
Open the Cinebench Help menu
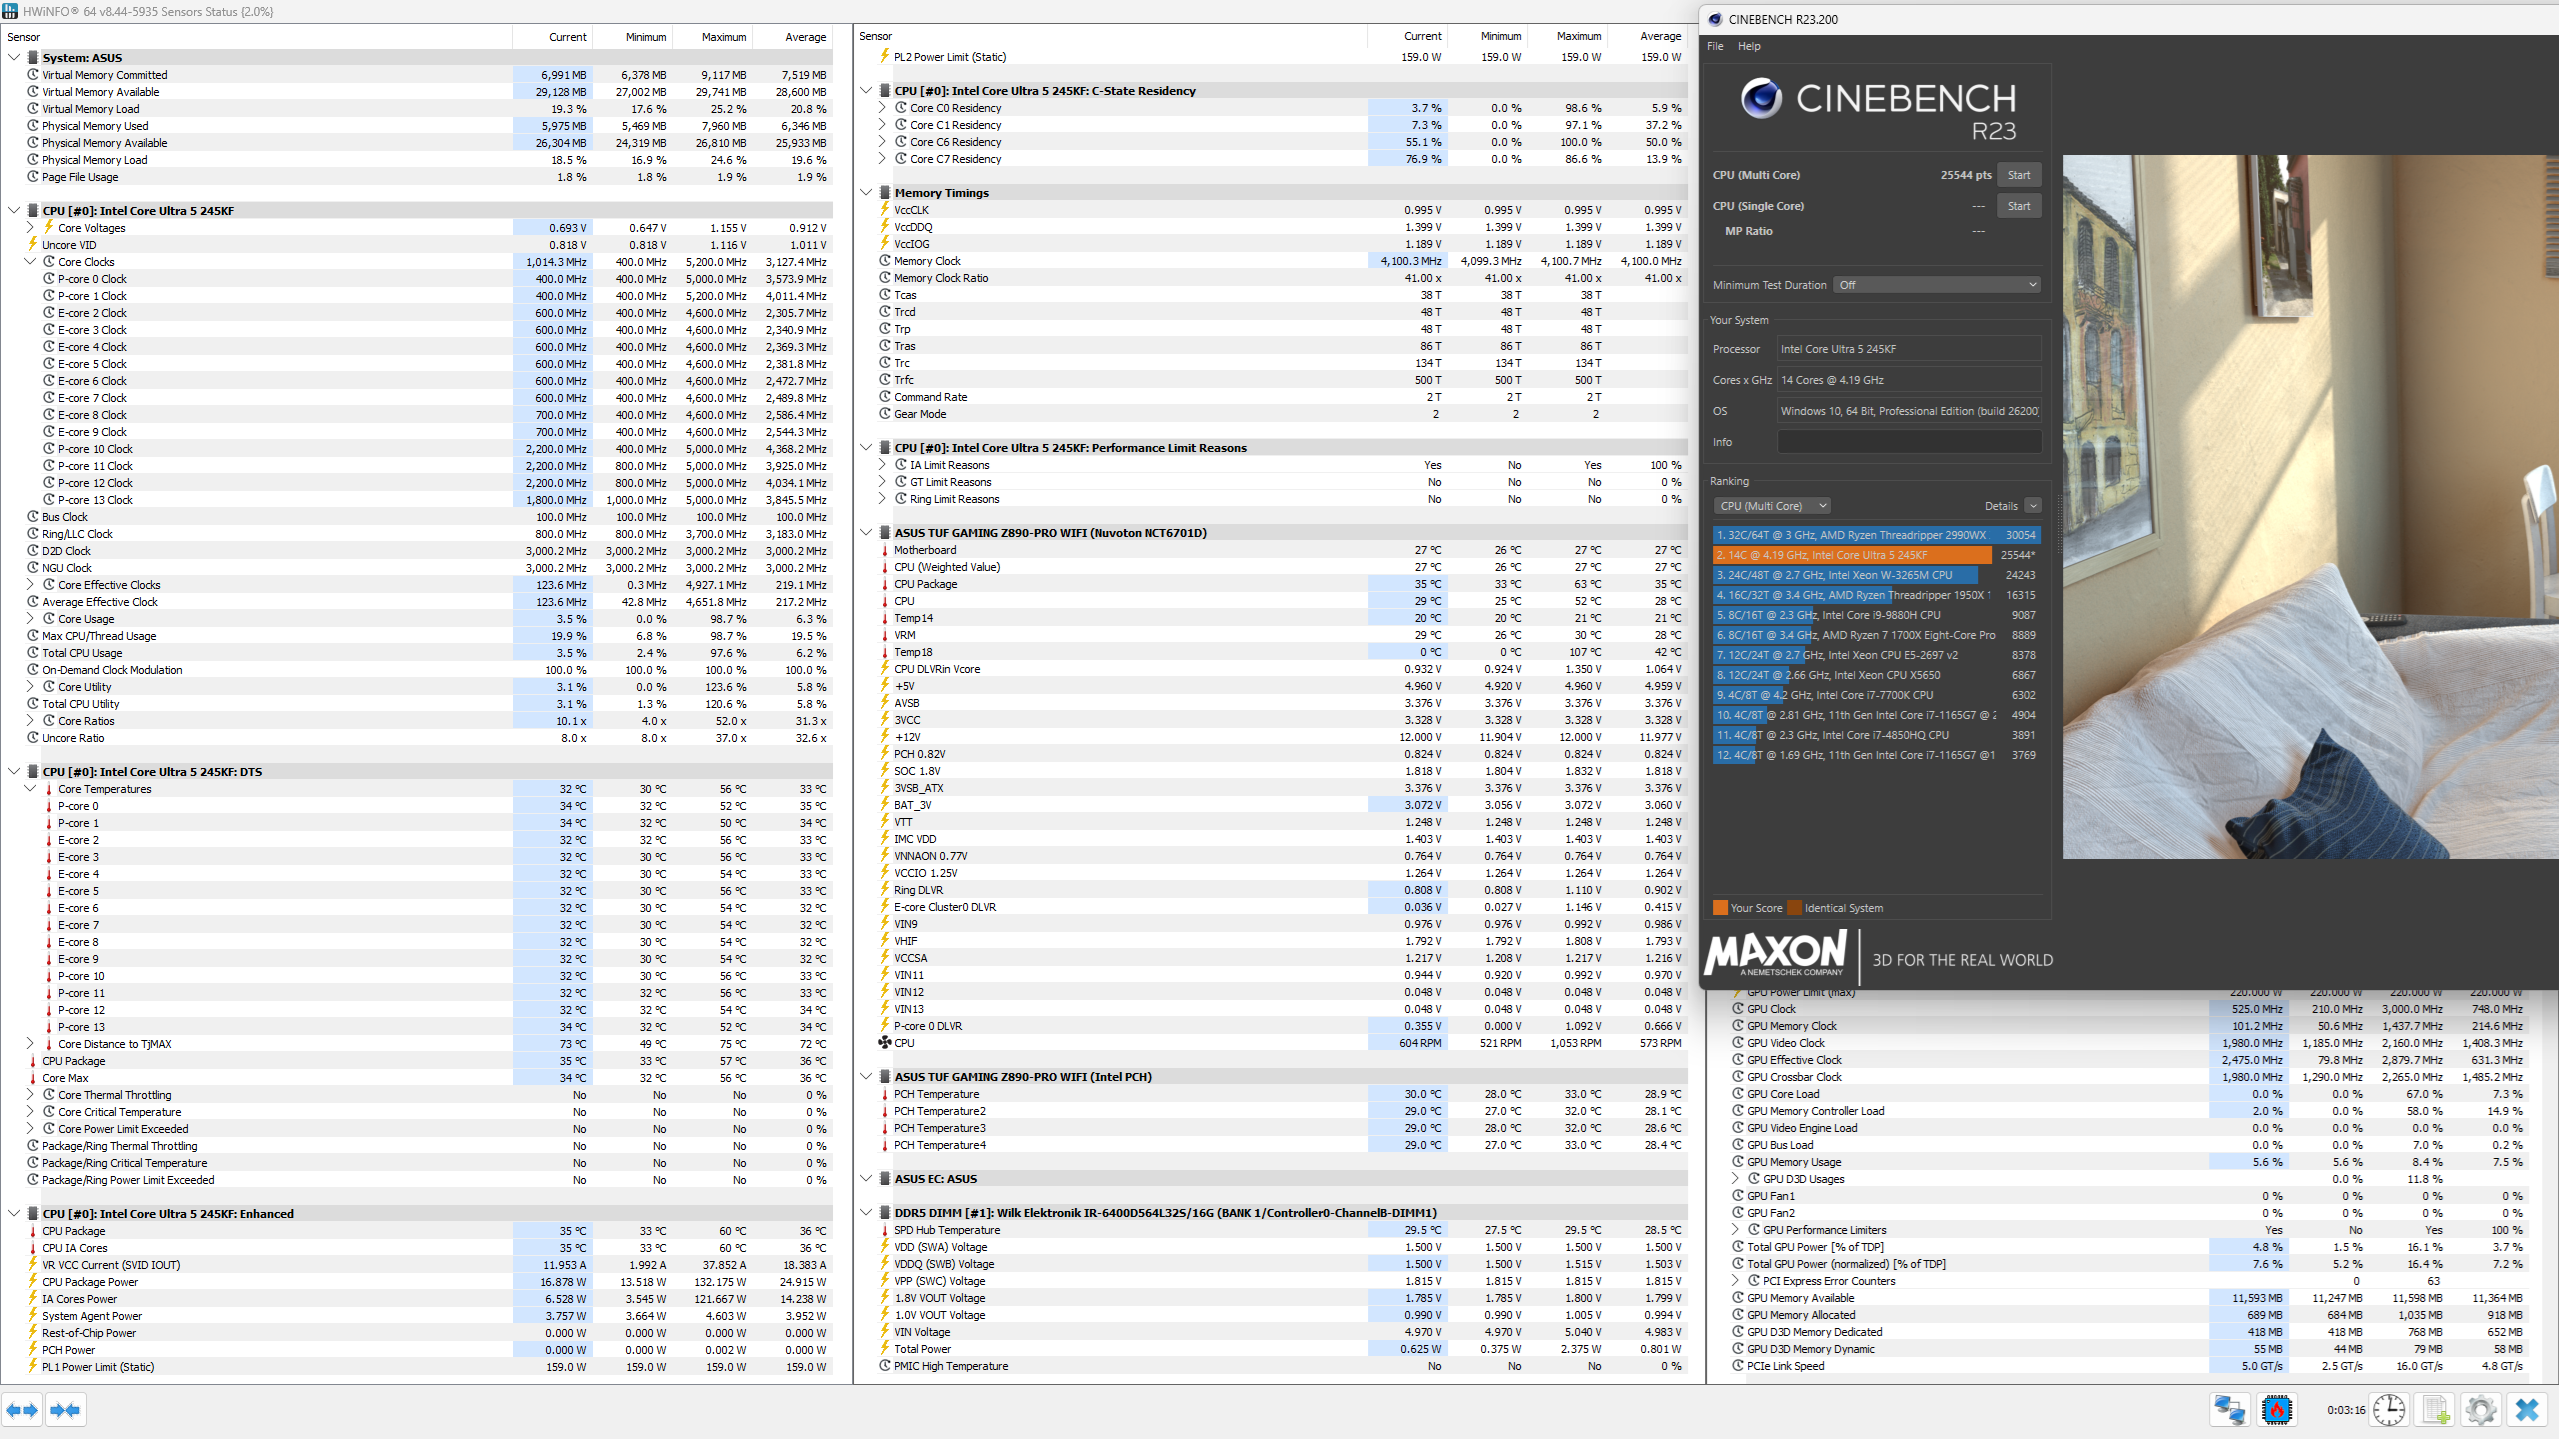tap(1749, 46)
